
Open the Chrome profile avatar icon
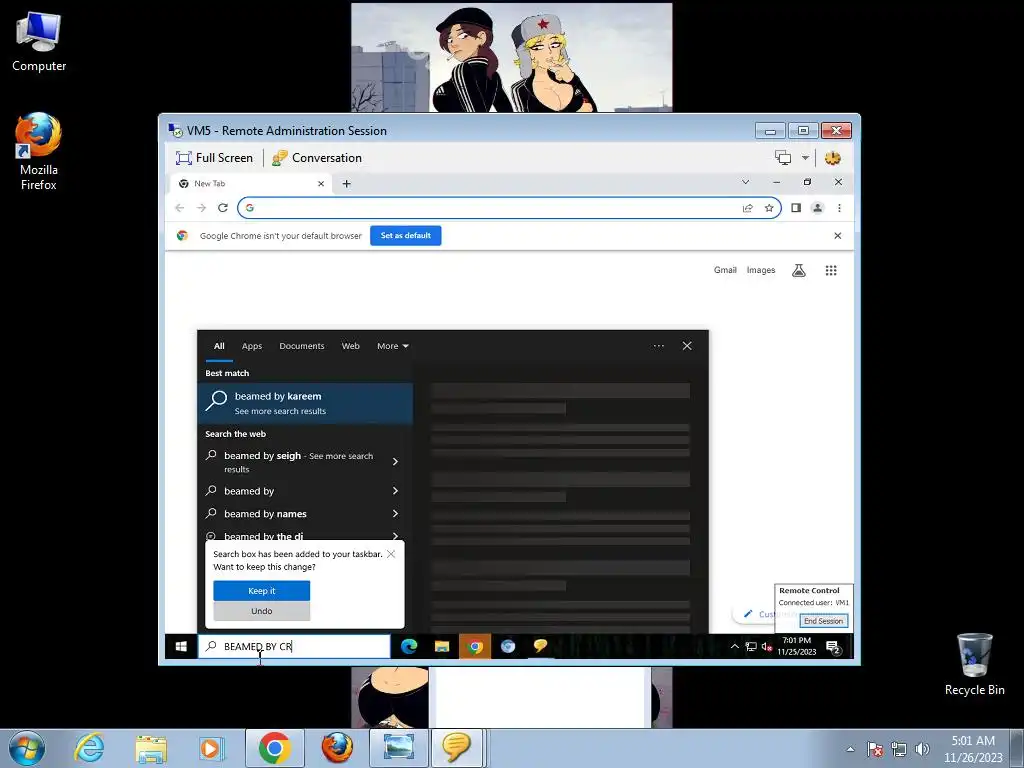(x=817, y=208)
